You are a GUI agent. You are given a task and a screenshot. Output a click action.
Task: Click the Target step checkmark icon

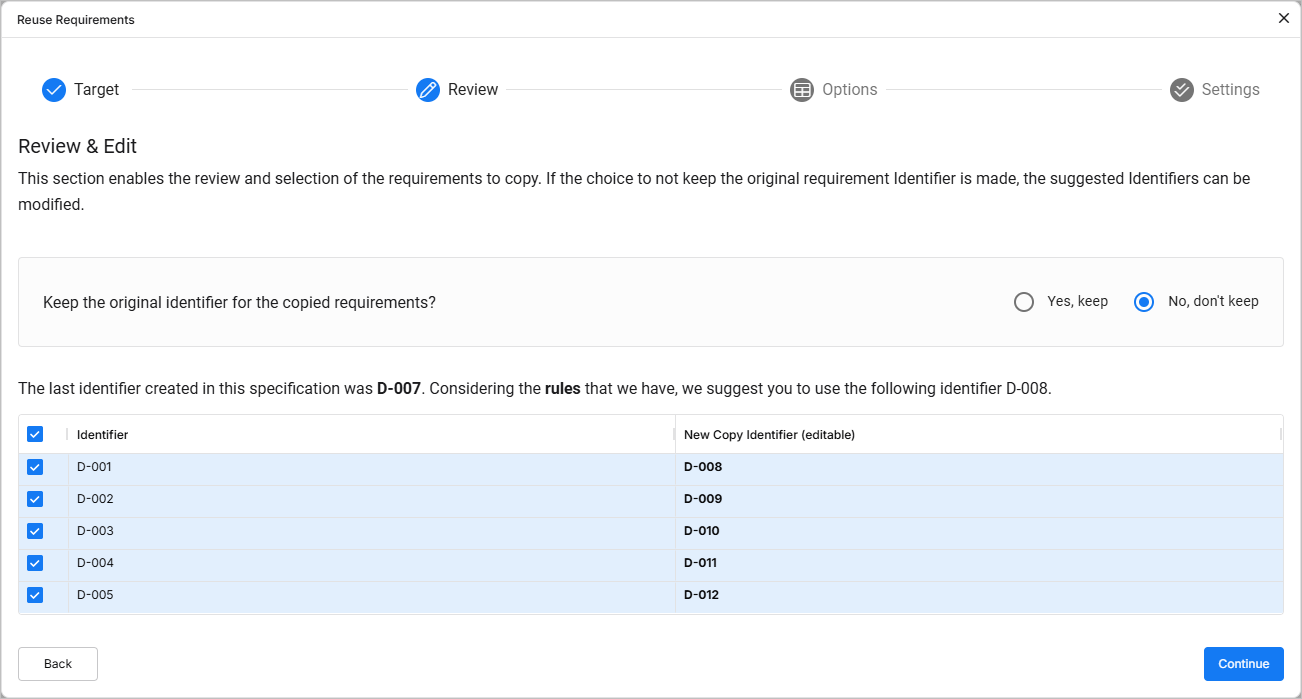pos(54,90)
